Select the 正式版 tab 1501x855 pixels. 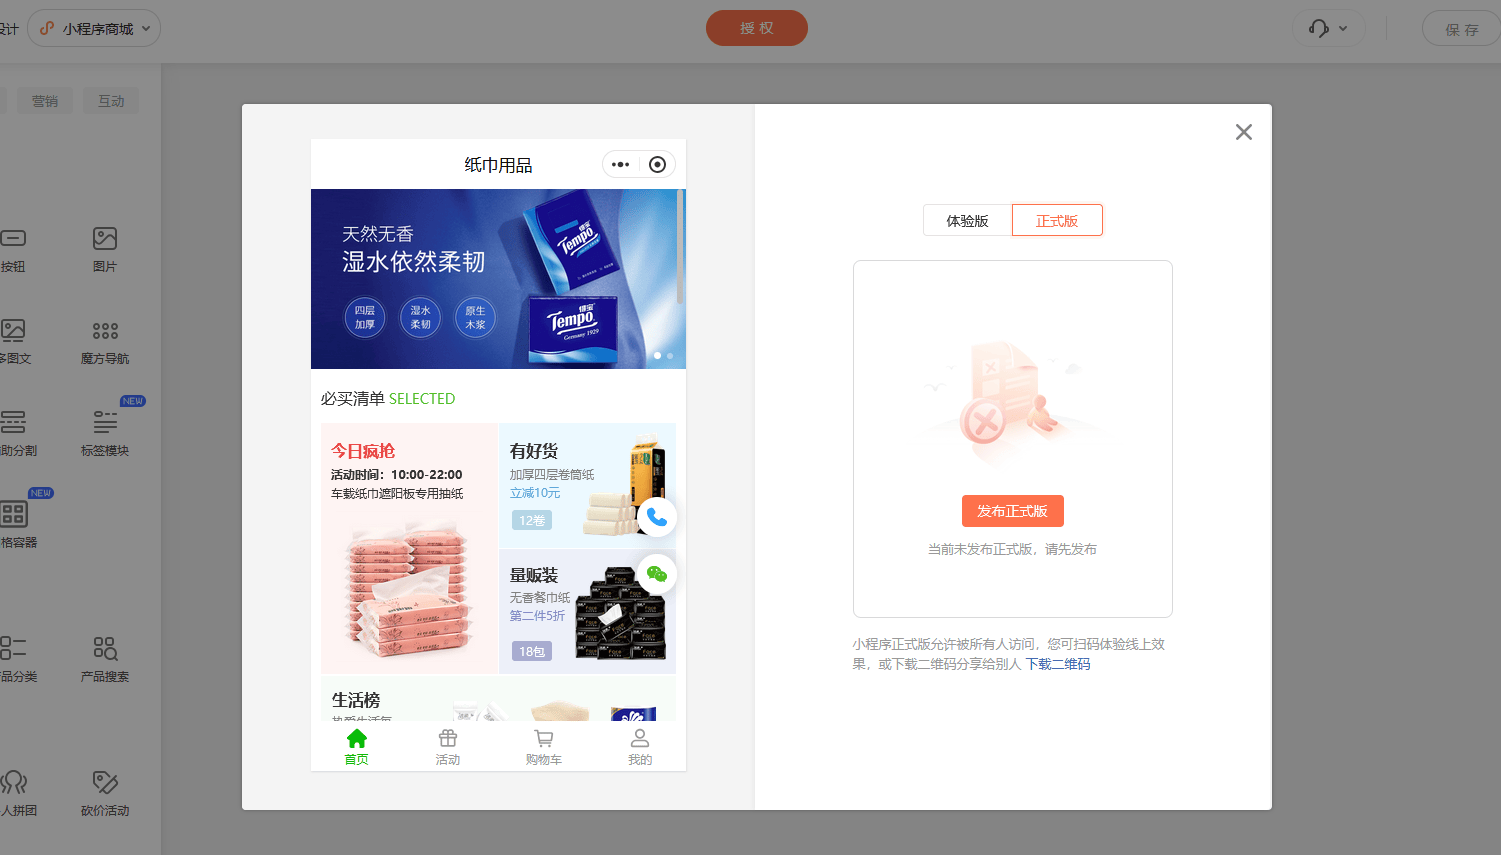1057,221
